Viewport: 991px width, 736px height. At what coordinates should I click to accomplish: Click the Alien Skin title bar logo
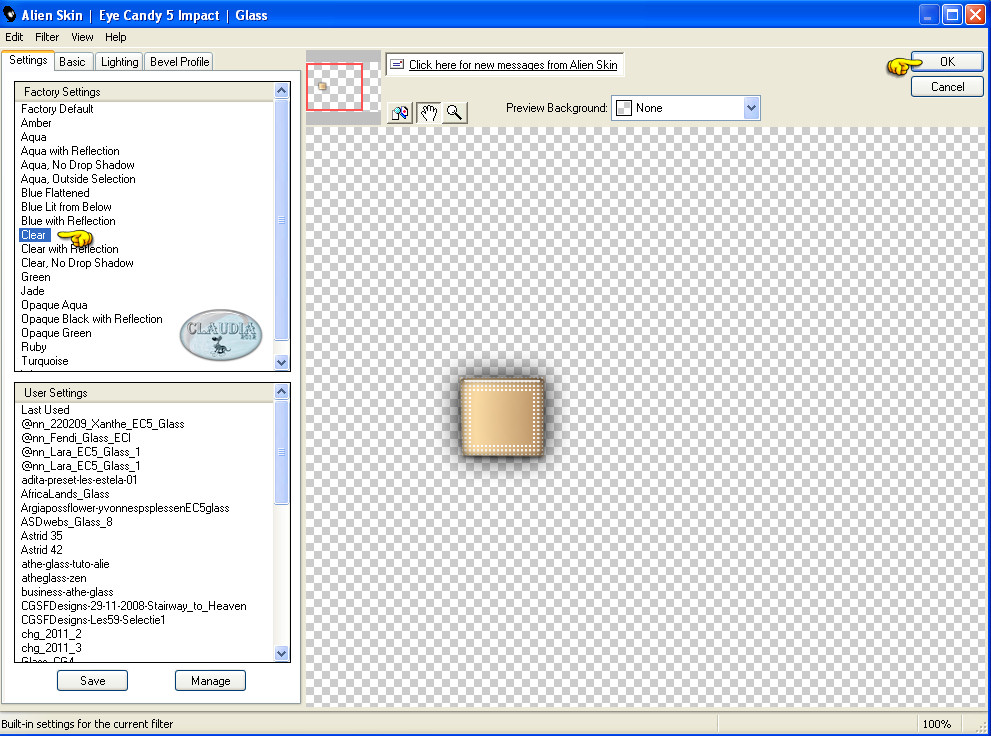click(x=9, y=14)
